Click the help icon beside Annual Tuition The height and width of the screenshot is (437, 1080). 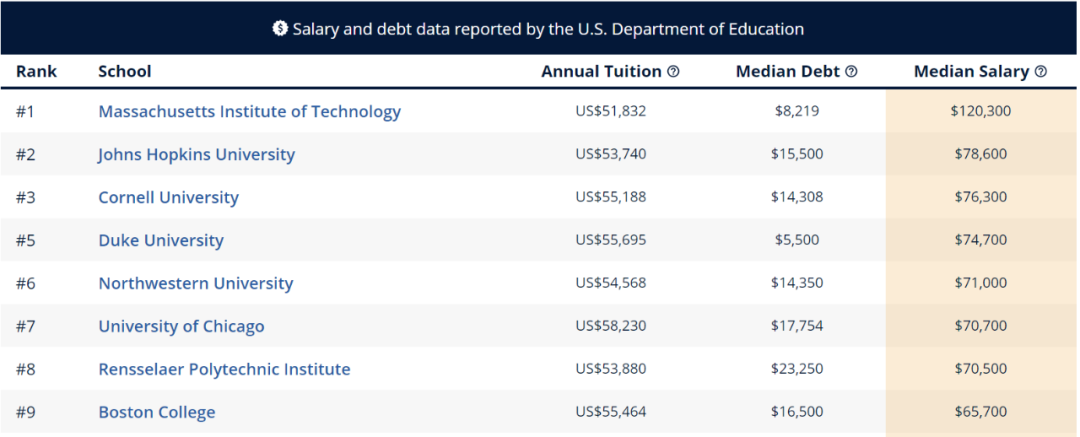coord(673,72)
